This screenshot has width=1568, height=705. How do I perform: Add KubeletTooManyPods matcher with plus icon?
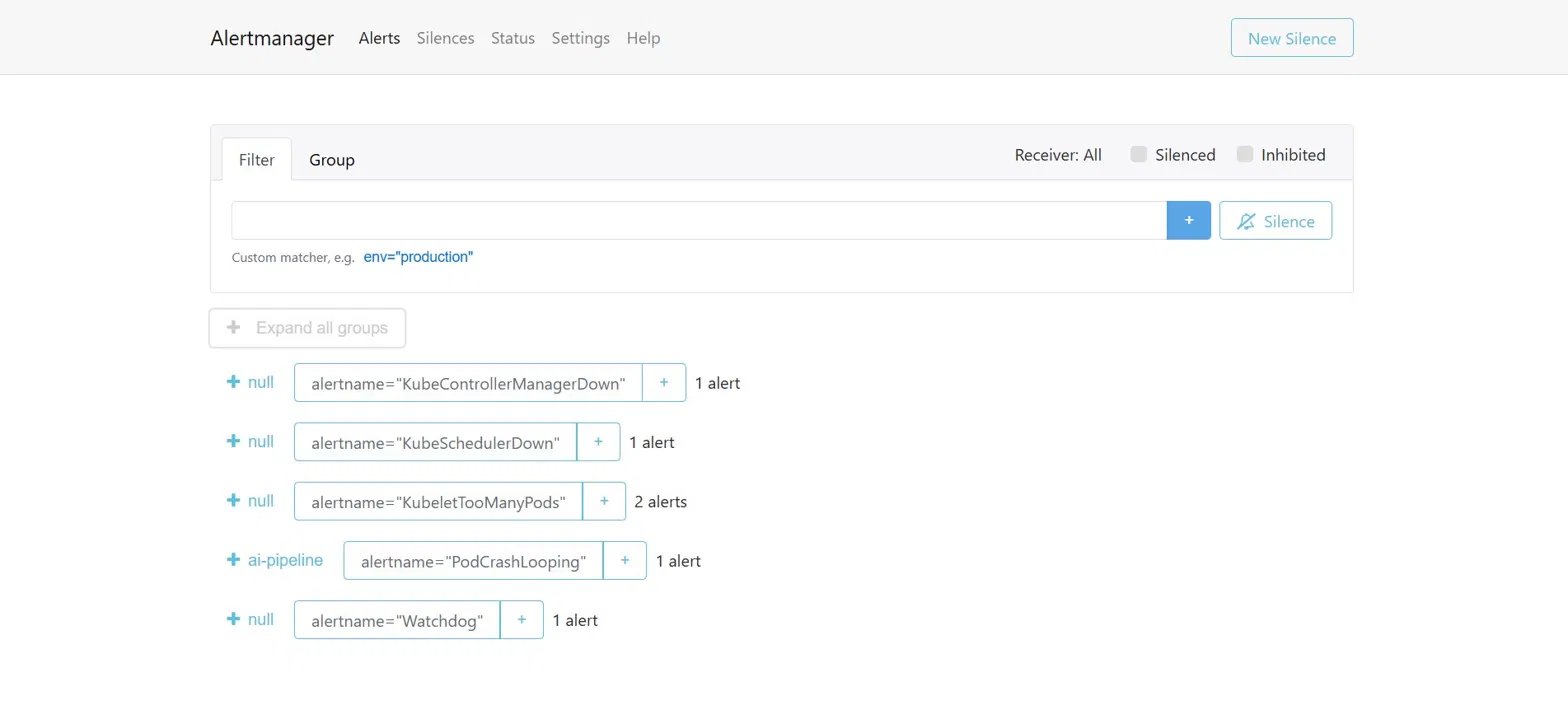pos(604,502)
